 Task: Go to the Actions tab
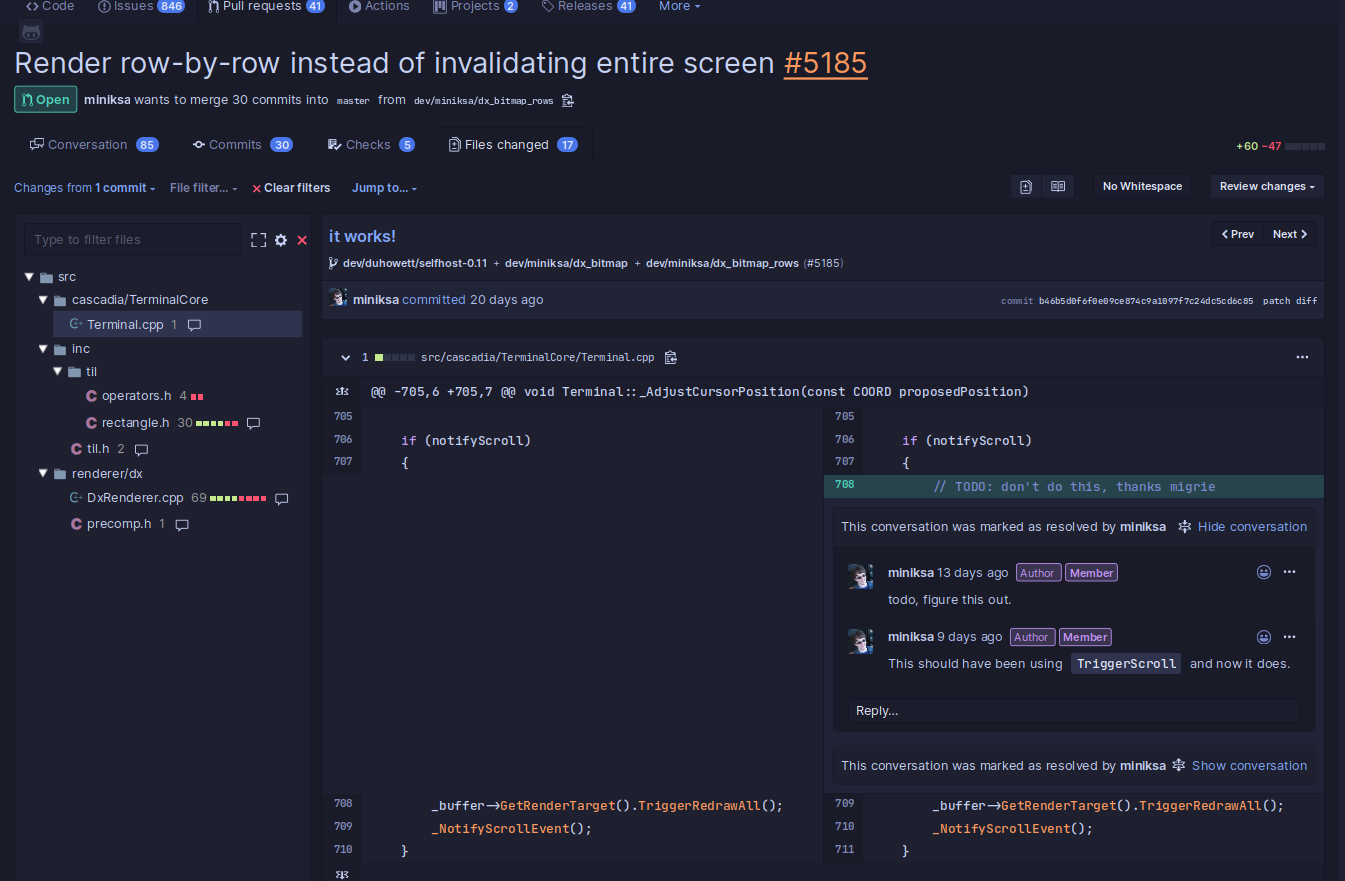tap(379, 6)
